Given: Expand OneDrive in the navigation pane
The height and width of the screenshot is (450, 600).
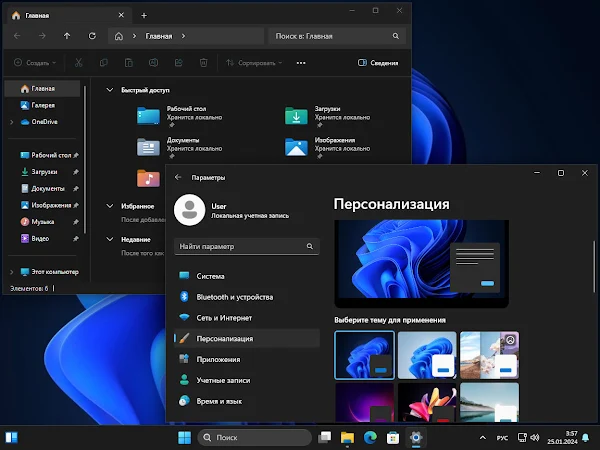Looking at the screenshot, I should (11, 122).
